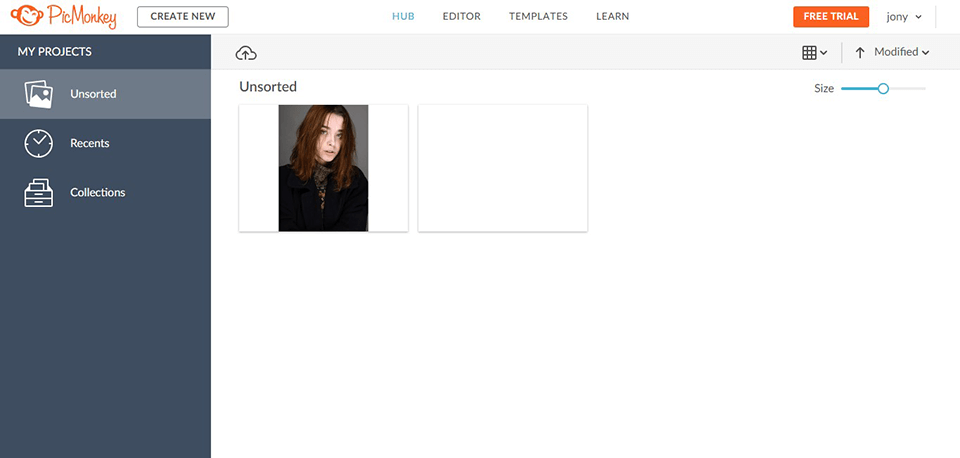The image size is (960, 458).
Task: Click the PicMonkey logo
Action: [x=64, y=17]
